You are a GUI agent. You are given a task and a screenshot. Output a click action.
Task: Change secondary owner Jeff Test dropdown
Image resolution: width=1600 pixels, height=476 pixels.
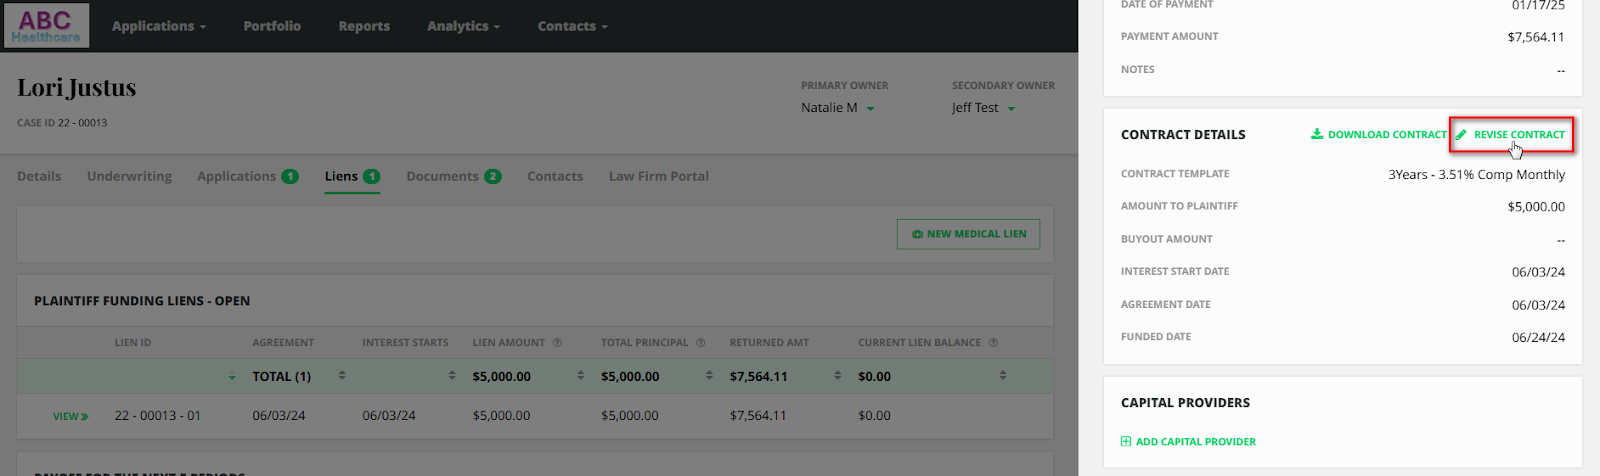983,108
